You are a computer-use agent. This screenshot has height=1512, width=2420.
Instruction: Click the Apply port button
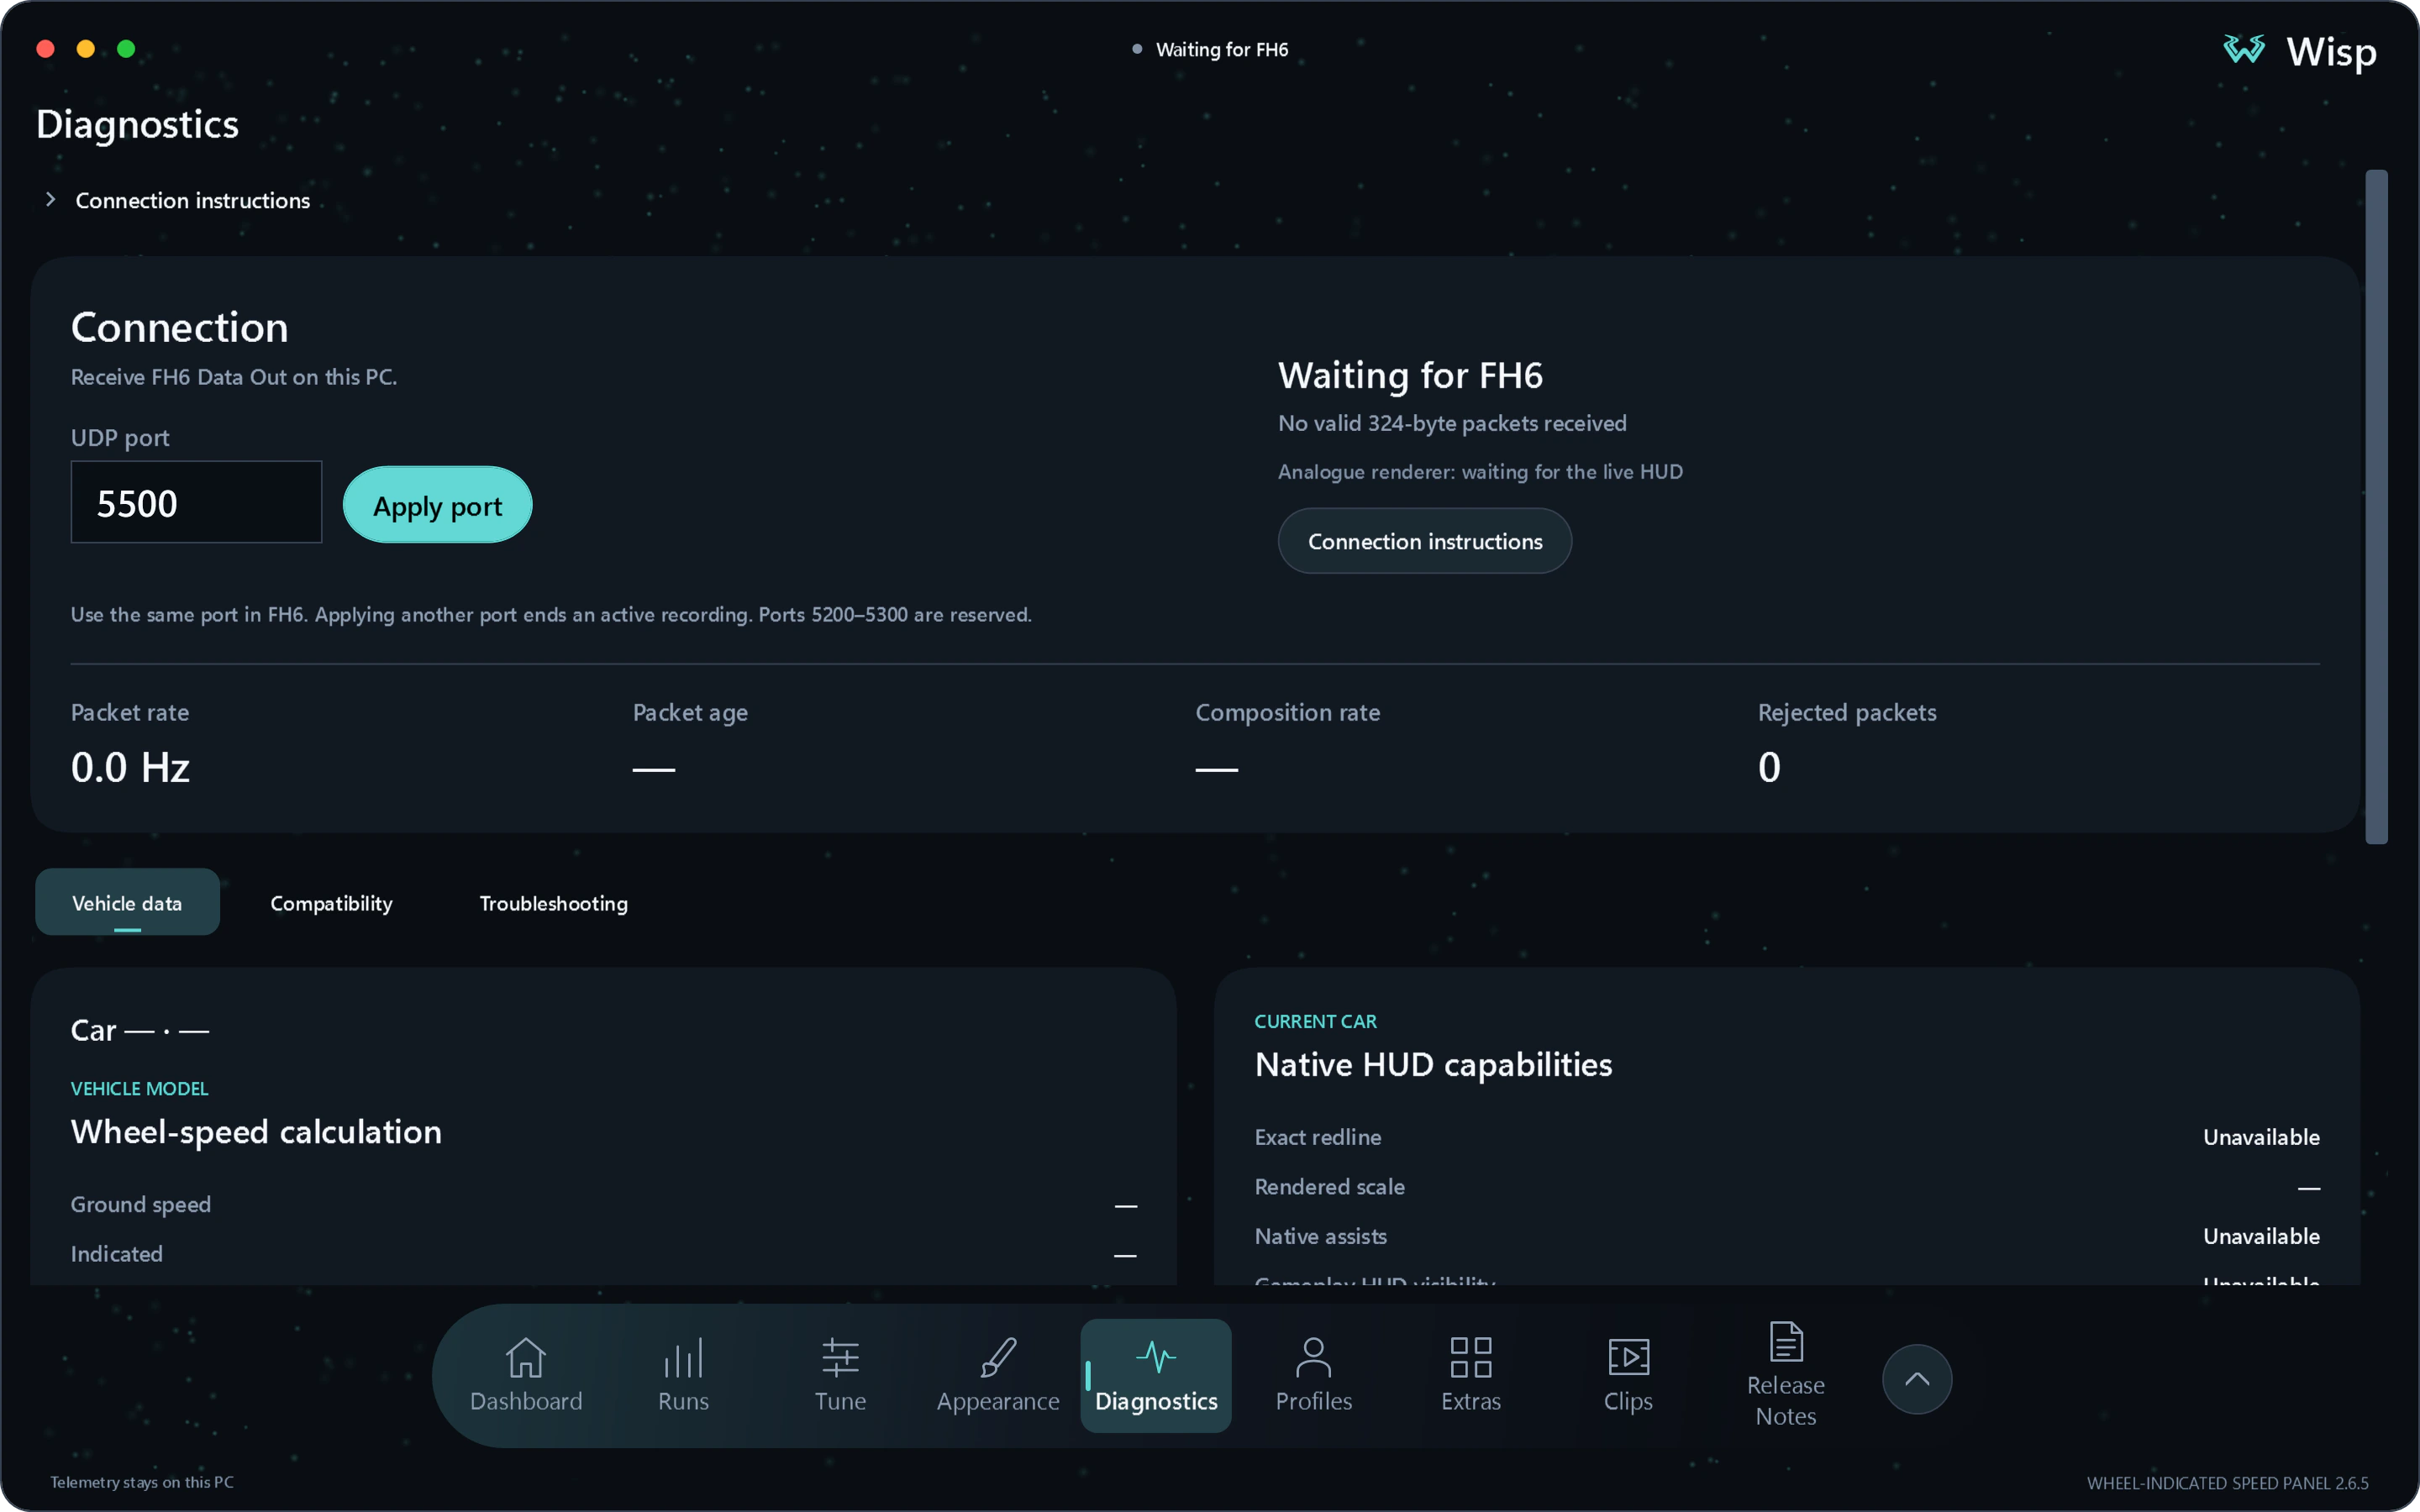437,505
